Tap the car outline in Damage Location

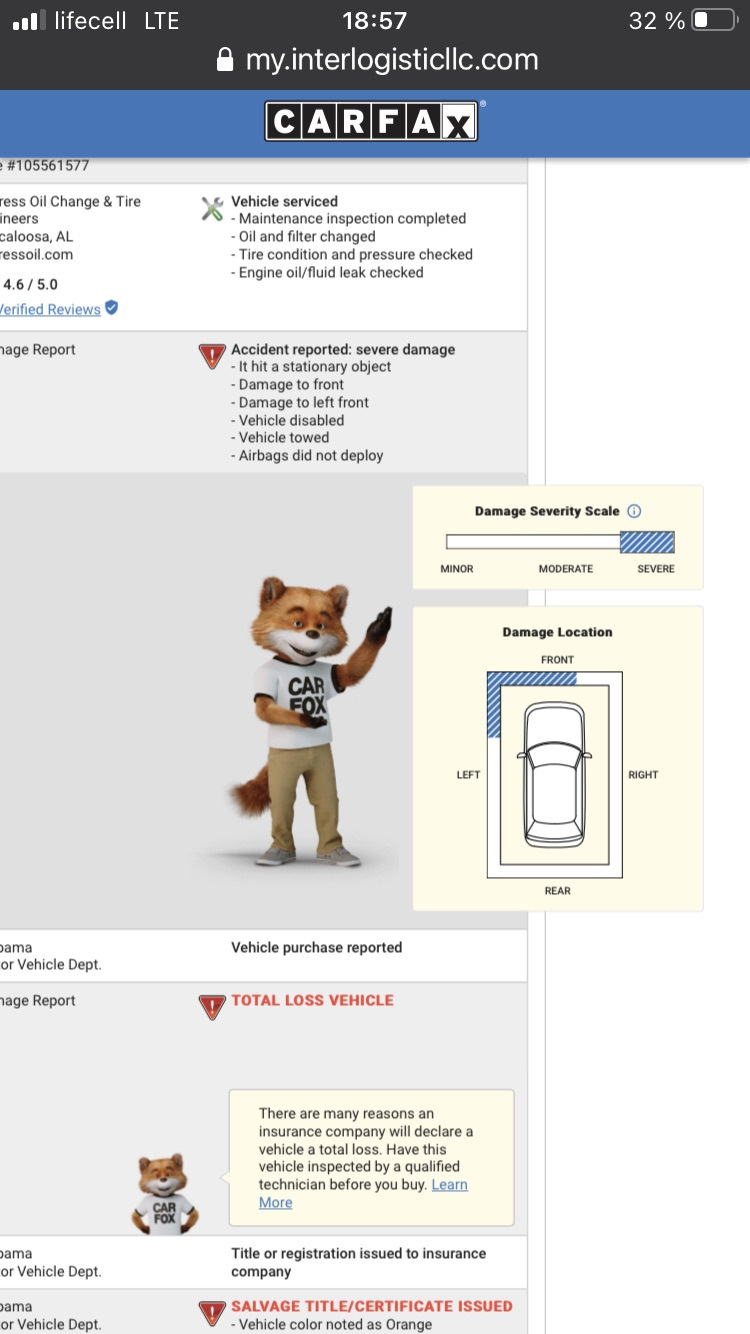[556, 773]
